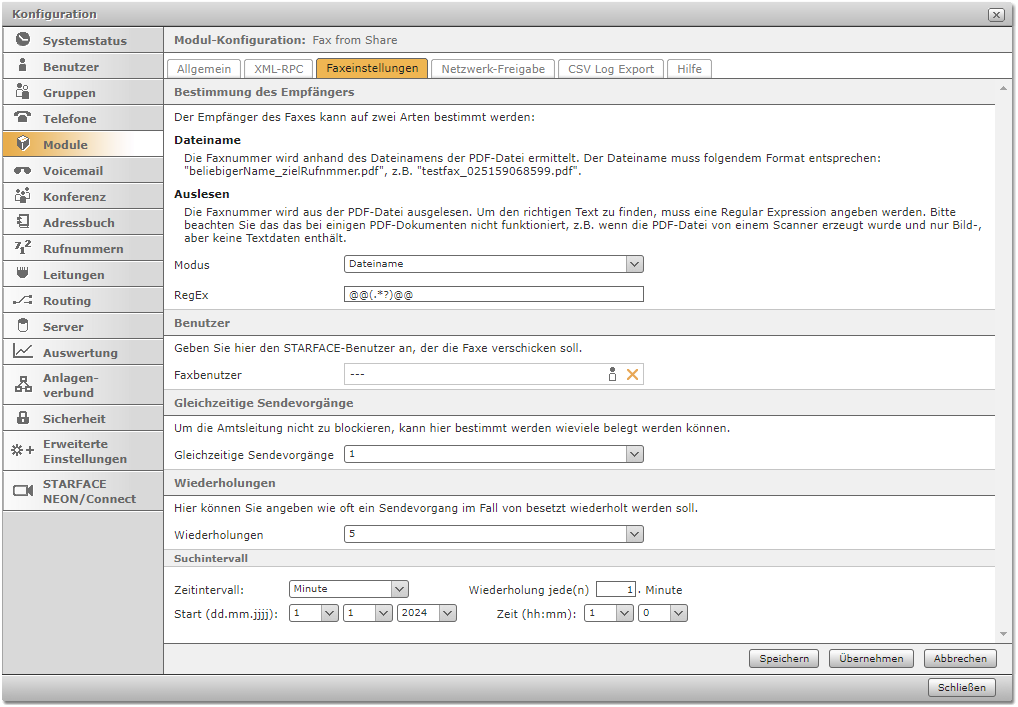The image size is (1018, 707).
Task: Open the Zeitintervall Minute dropdown
Action: [399, 589]
